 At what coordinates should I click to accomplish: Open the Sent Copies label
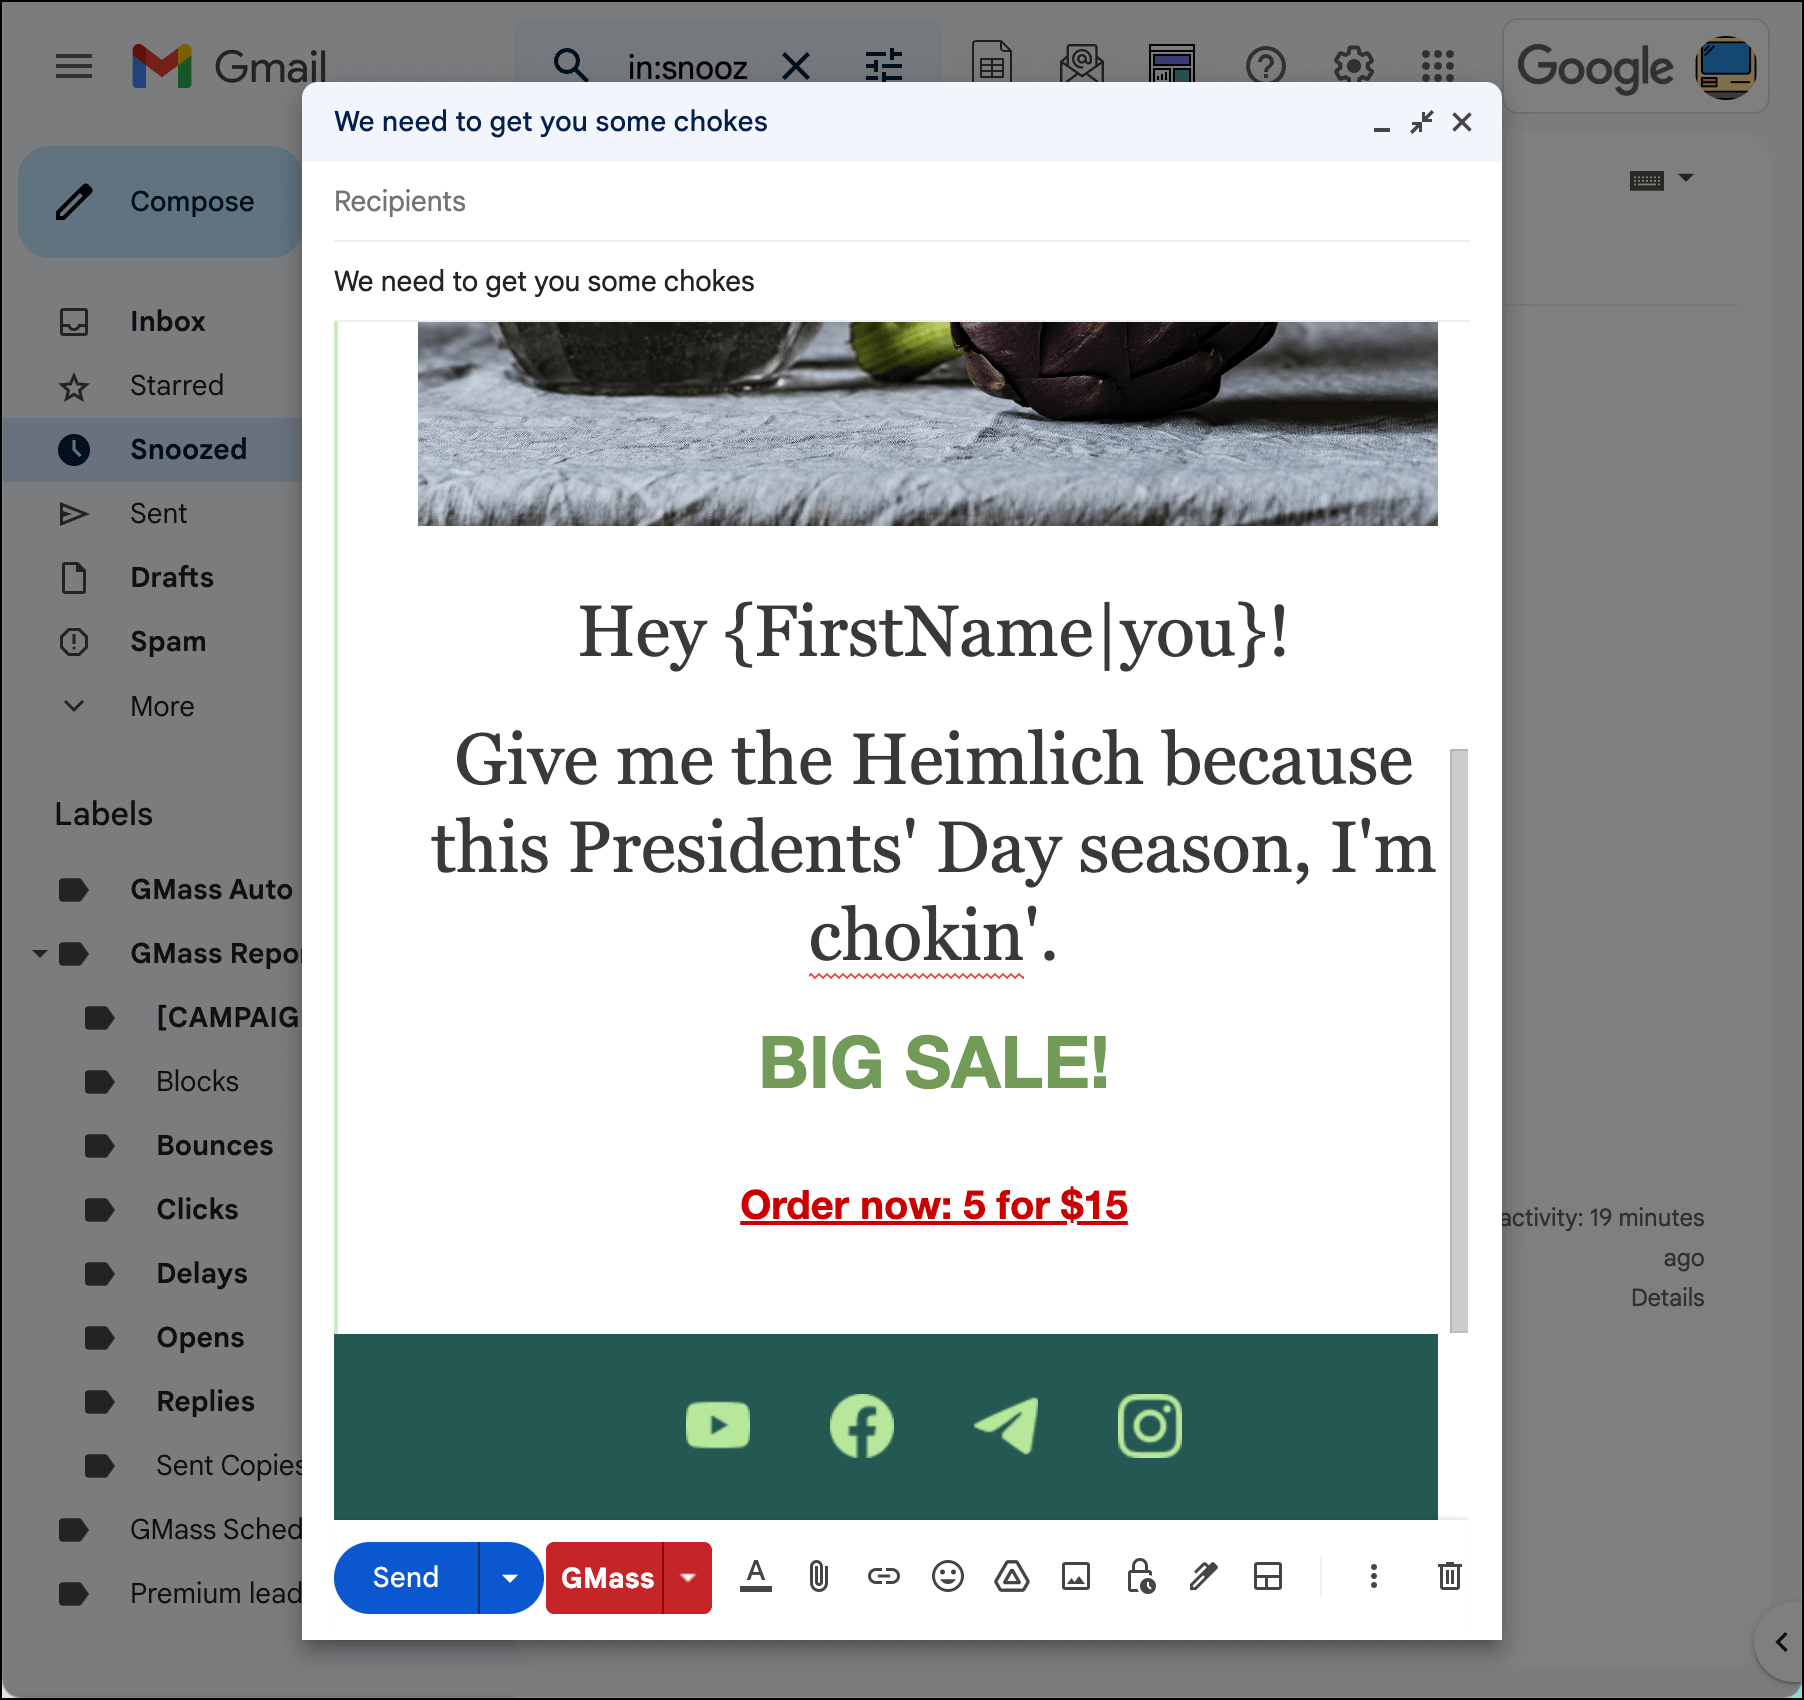tap(229, 1466)
